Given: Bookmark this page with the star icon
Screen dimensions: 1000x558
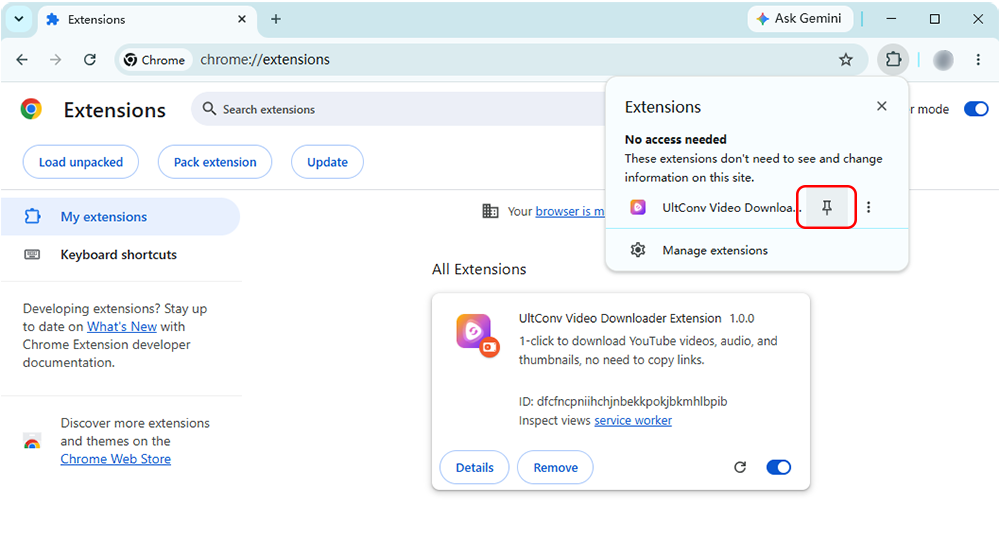Looking at the screenshot, I should [846, 59].
